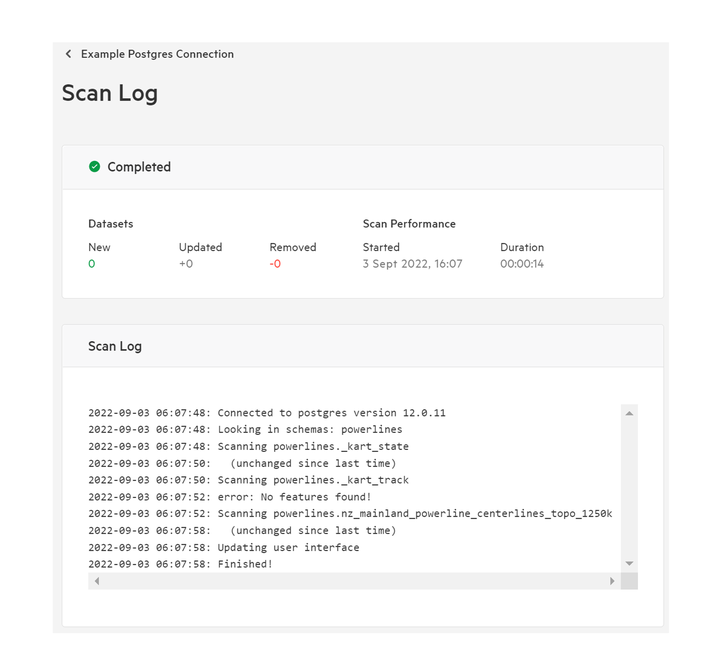This screenshot has width=720, height=671.
Task: Click the 'Scanning powerlines._kart_state' log line
Action: tap(248, 446)
